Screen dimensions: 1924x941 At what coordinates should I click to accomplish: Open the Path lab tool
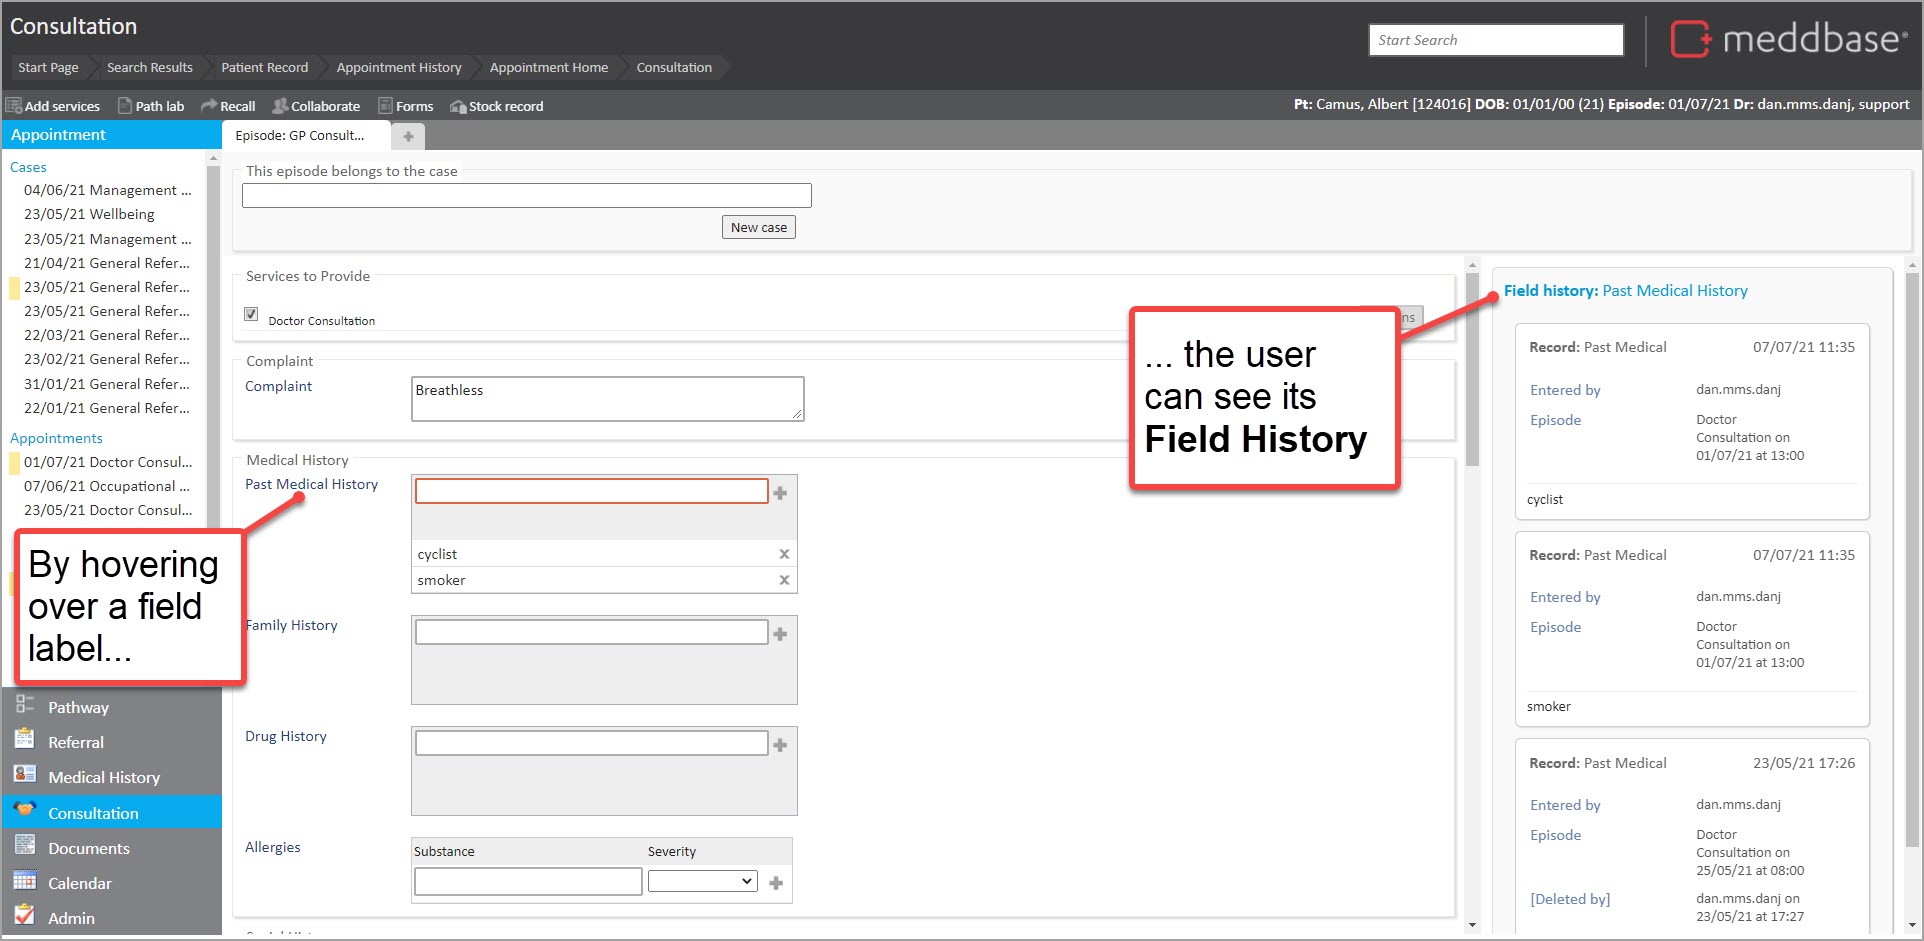click(151, 106)
